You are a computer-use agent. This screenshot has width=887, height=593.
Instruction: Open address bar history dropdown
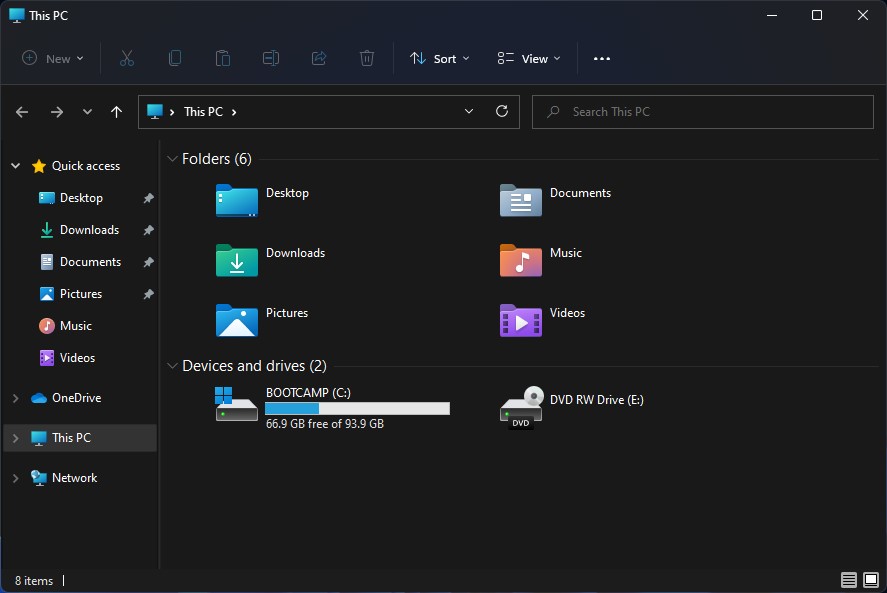tap(468, 111)
